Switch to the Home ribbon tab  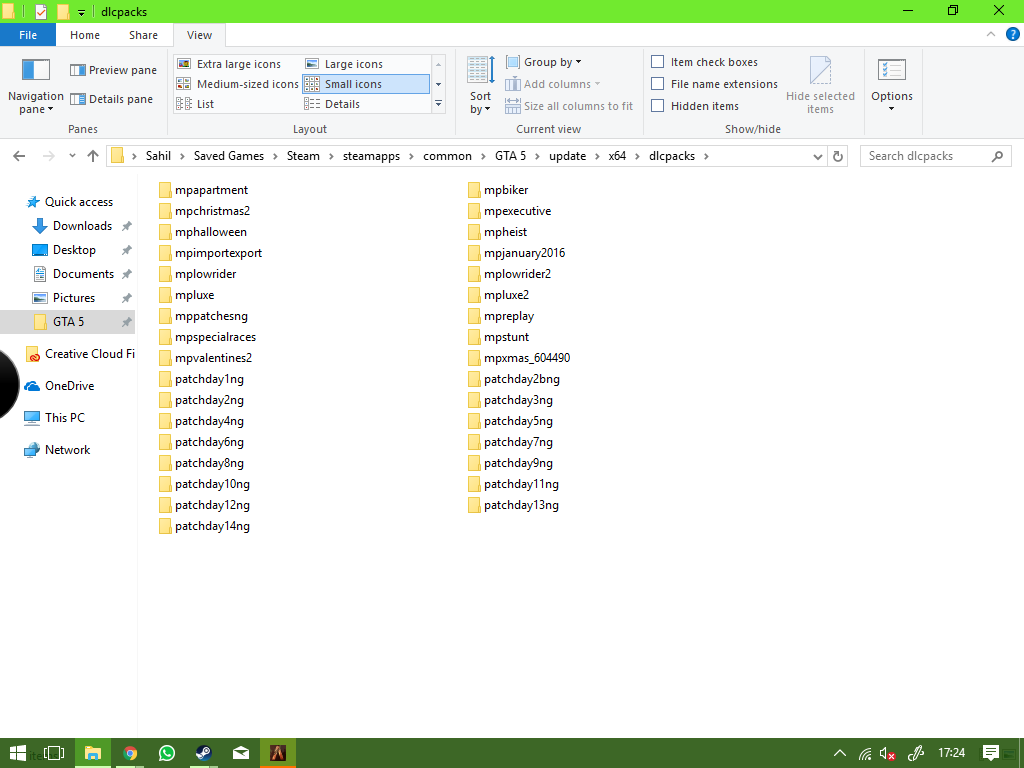click(x=84, y=34)
